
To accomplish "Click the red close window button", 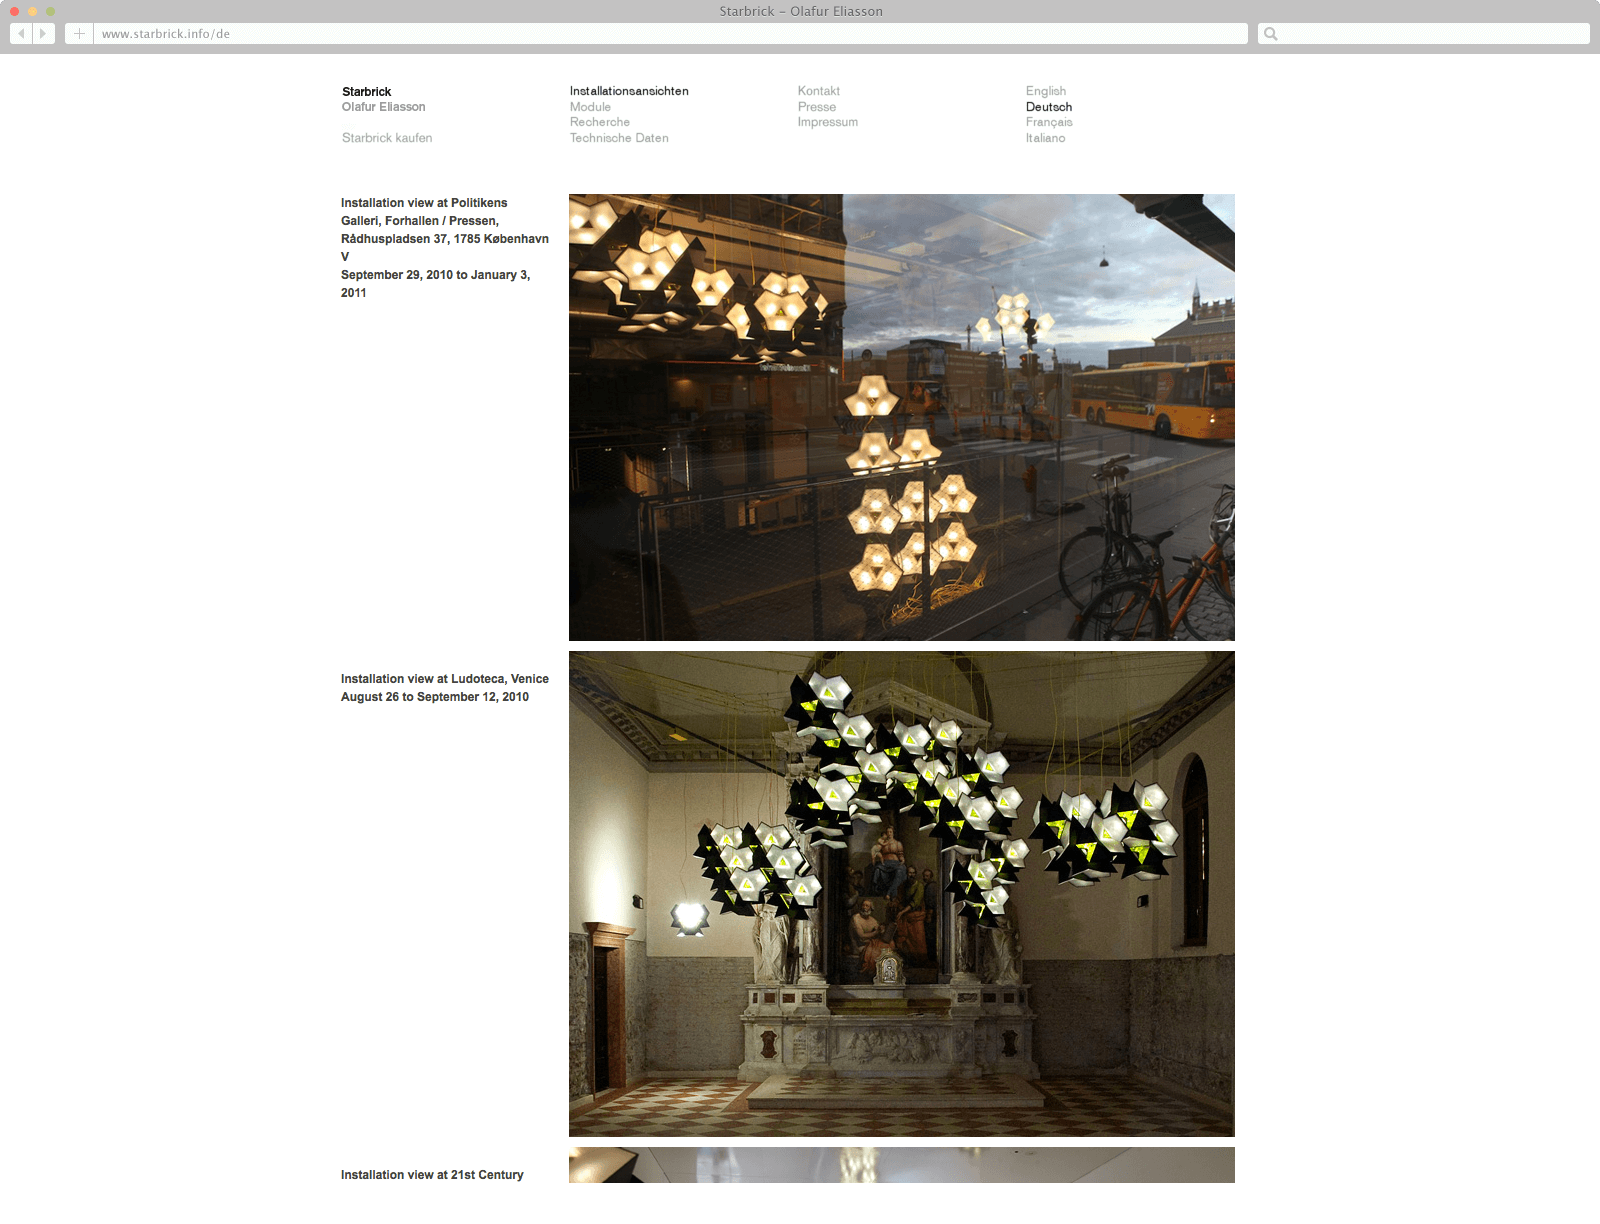I will [14, 11].
